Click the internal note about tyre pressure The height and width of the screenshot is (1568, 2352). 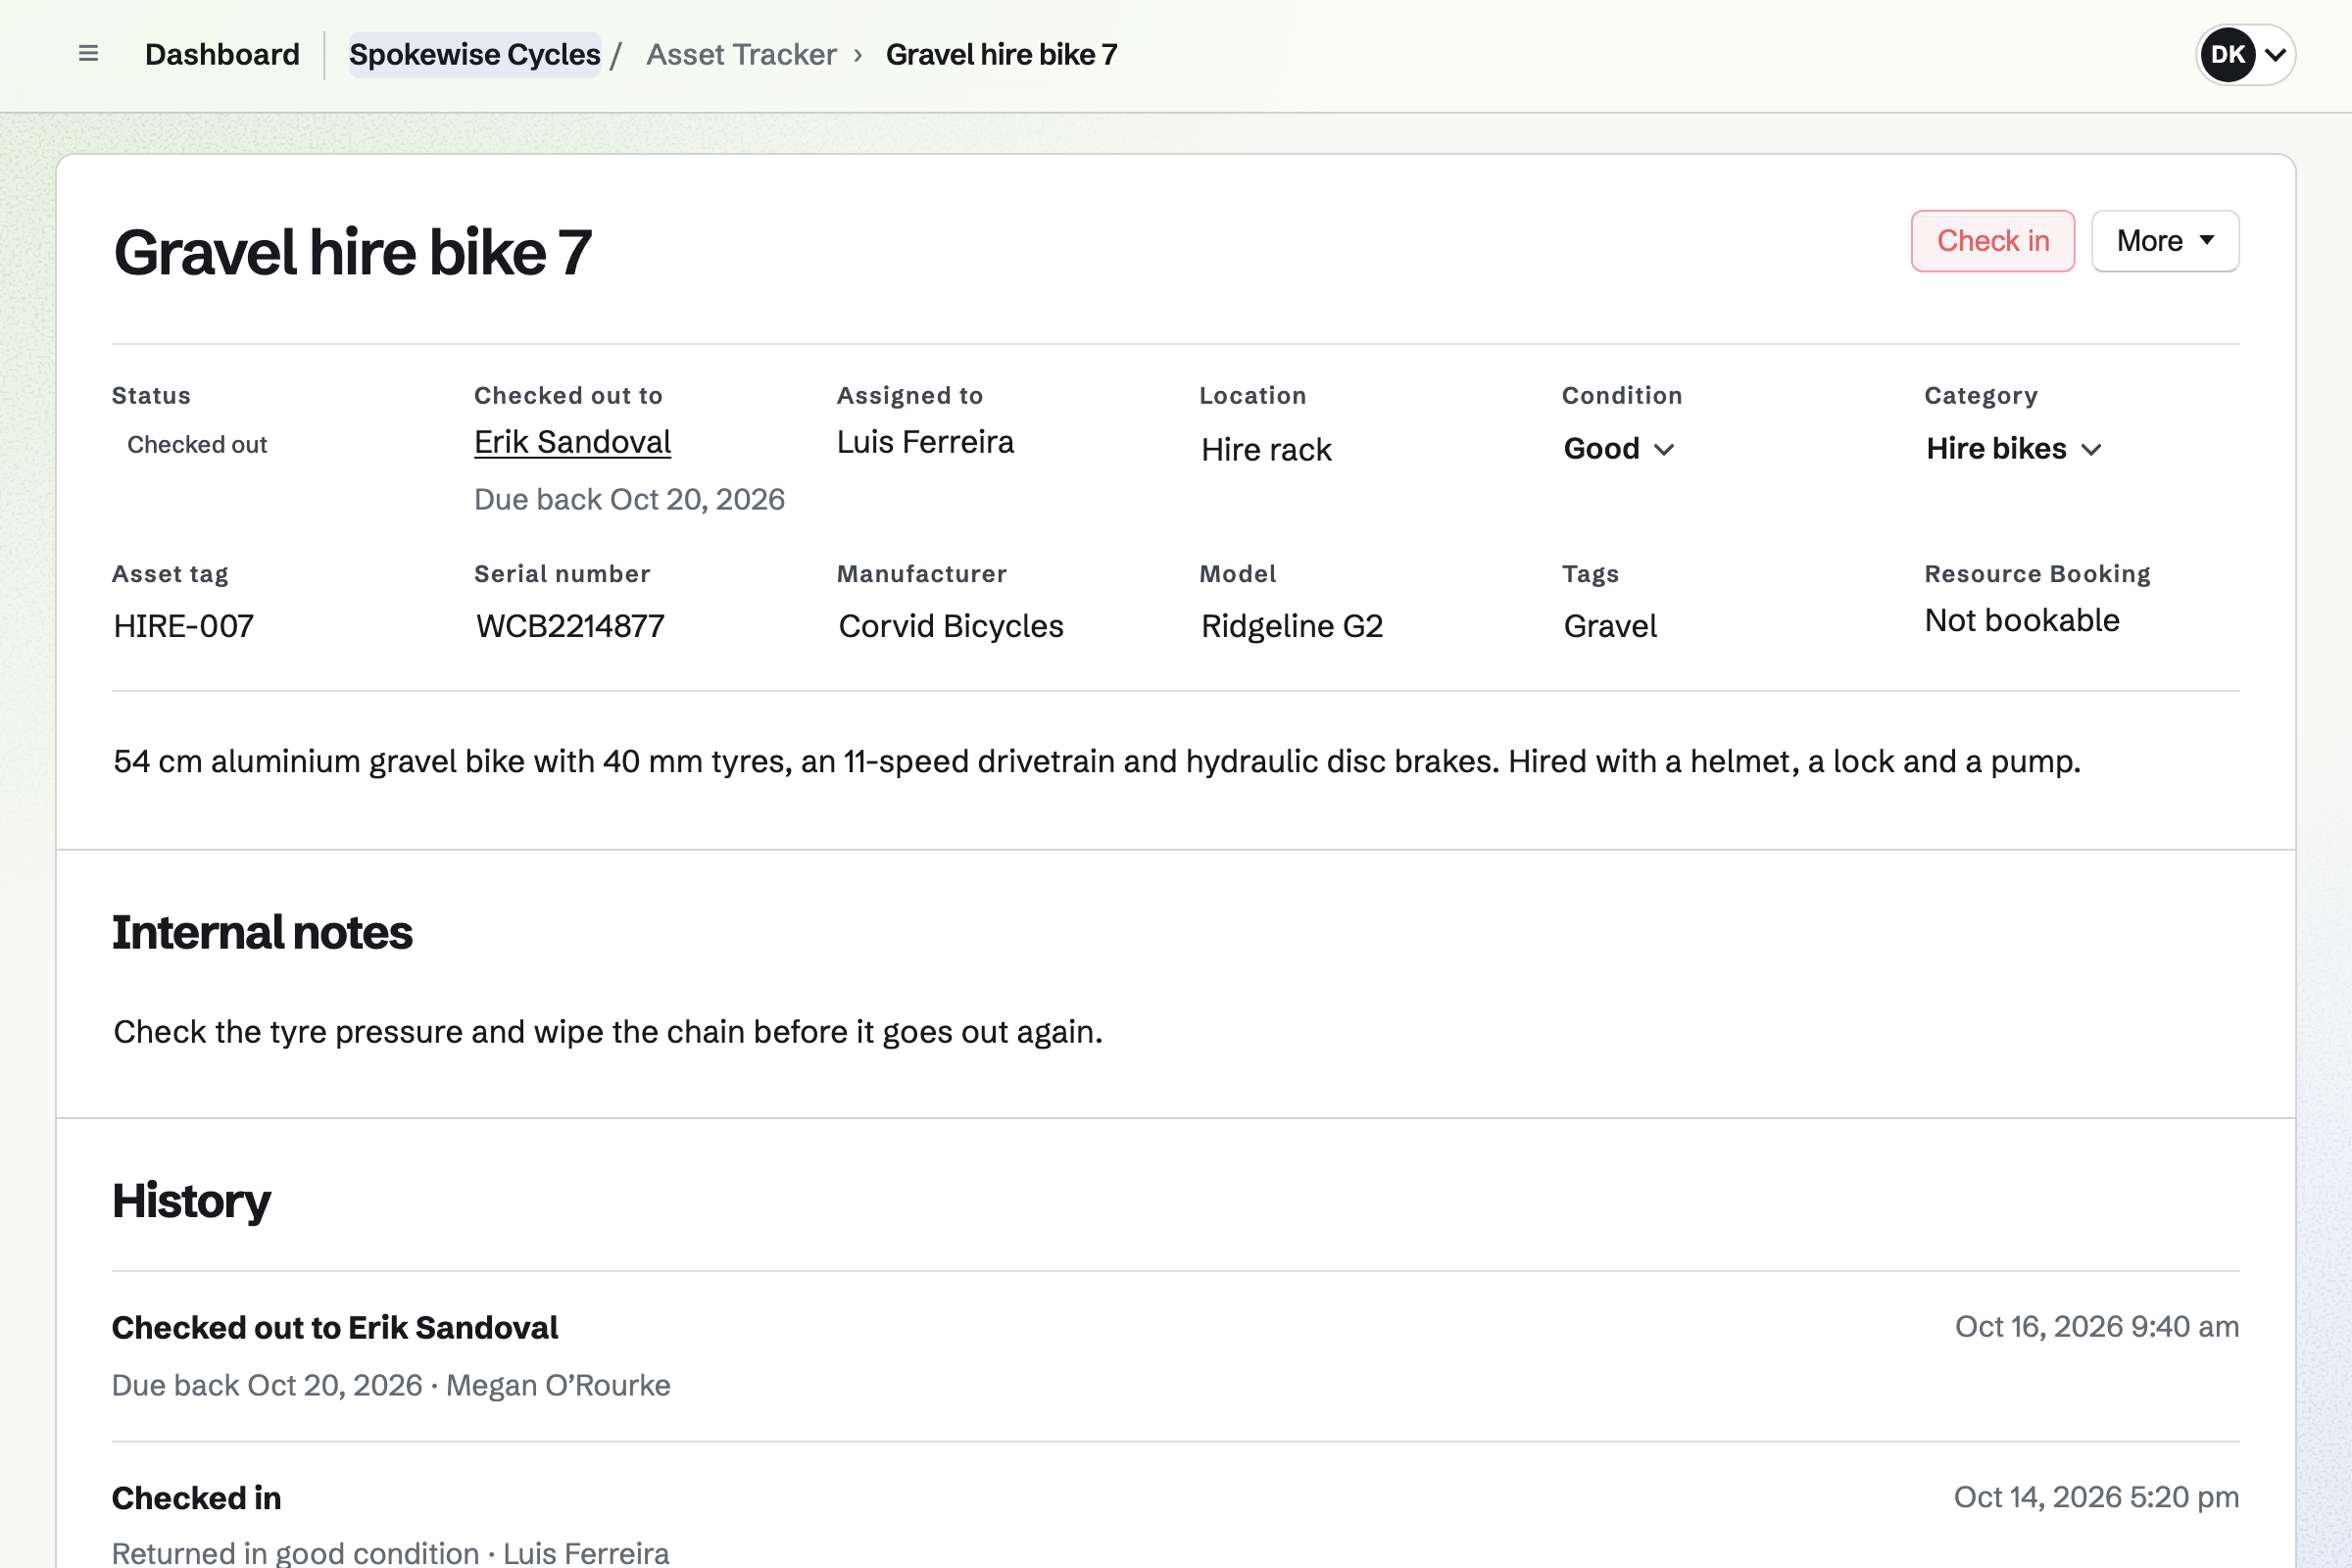click(x=608, y=1032)
